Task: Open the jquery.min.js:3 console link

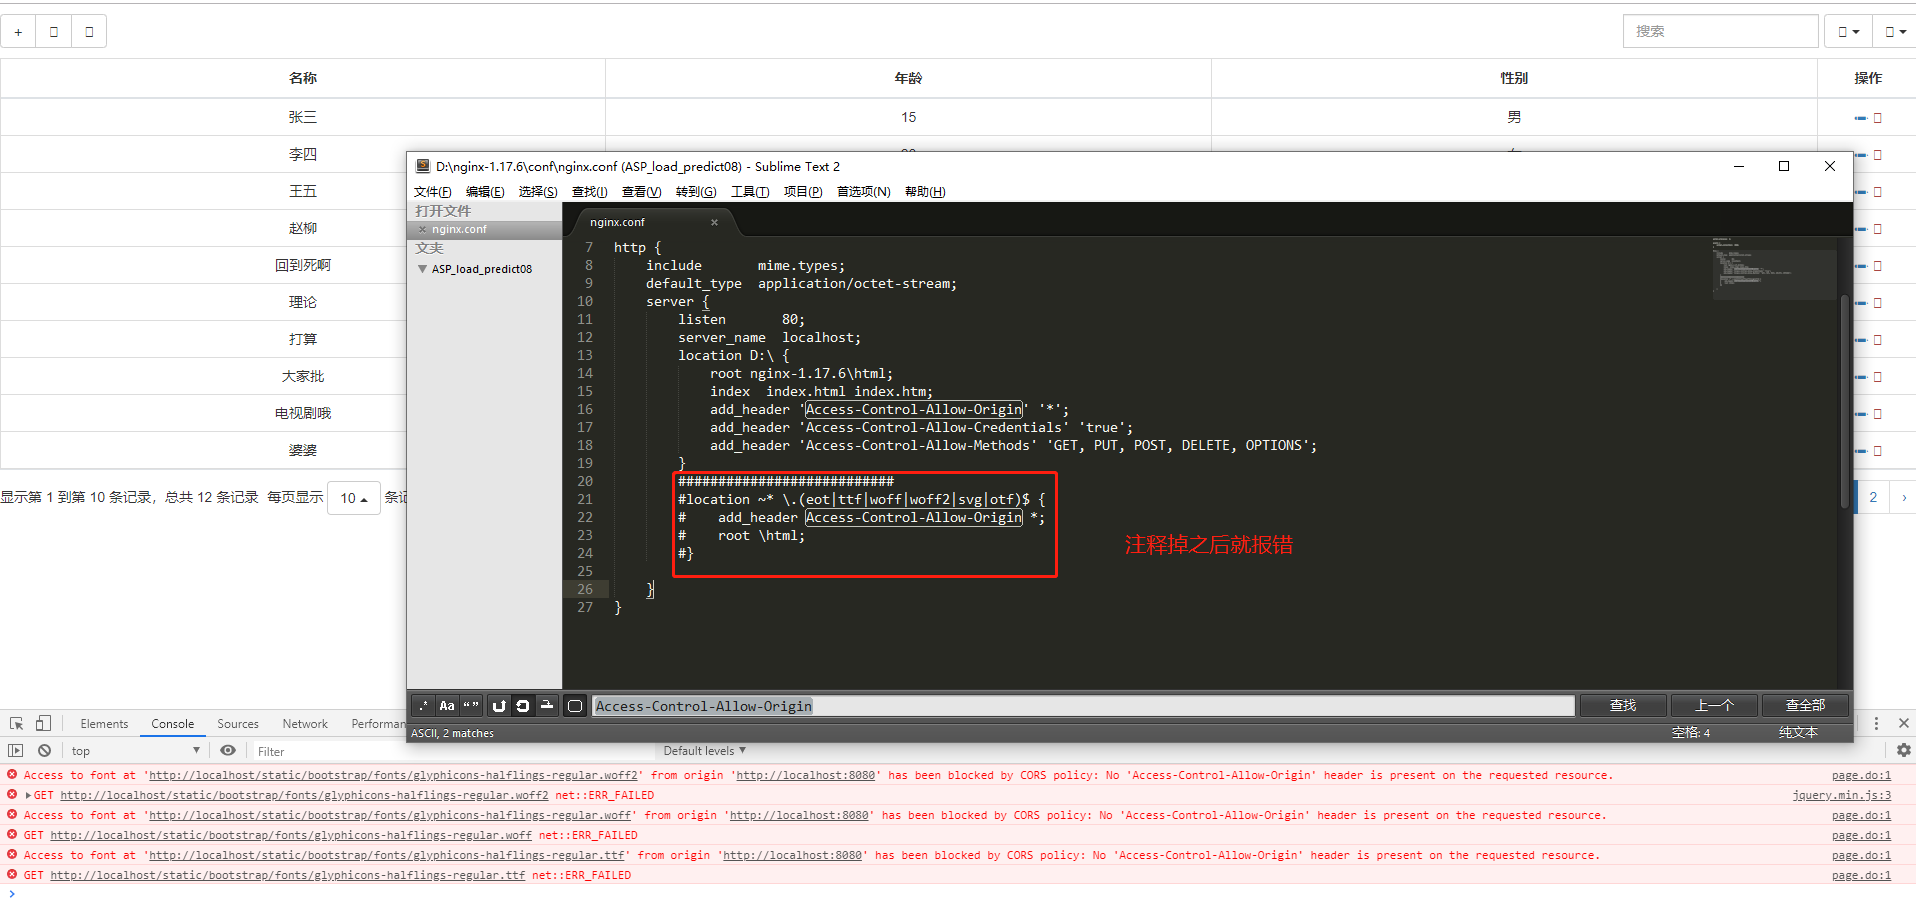Action: pyautogui.click(x=1843, y=795)
